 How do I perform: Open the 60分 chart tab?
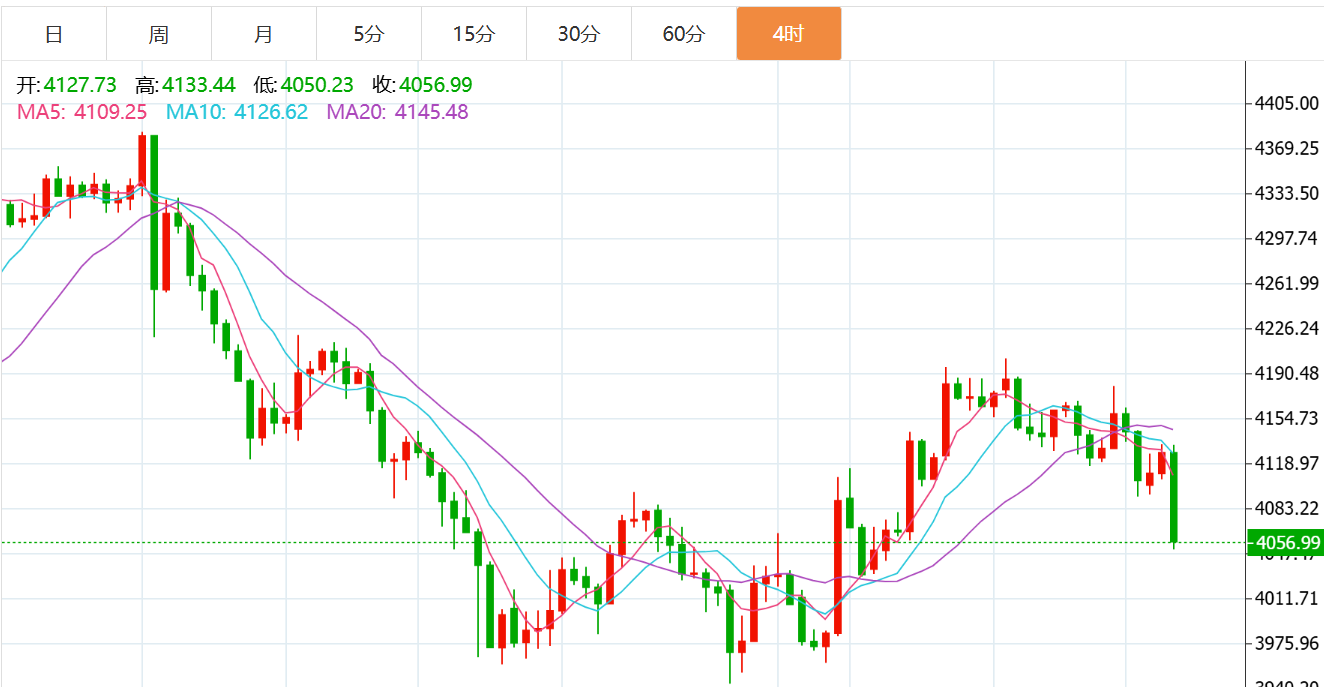click(684, 34)
